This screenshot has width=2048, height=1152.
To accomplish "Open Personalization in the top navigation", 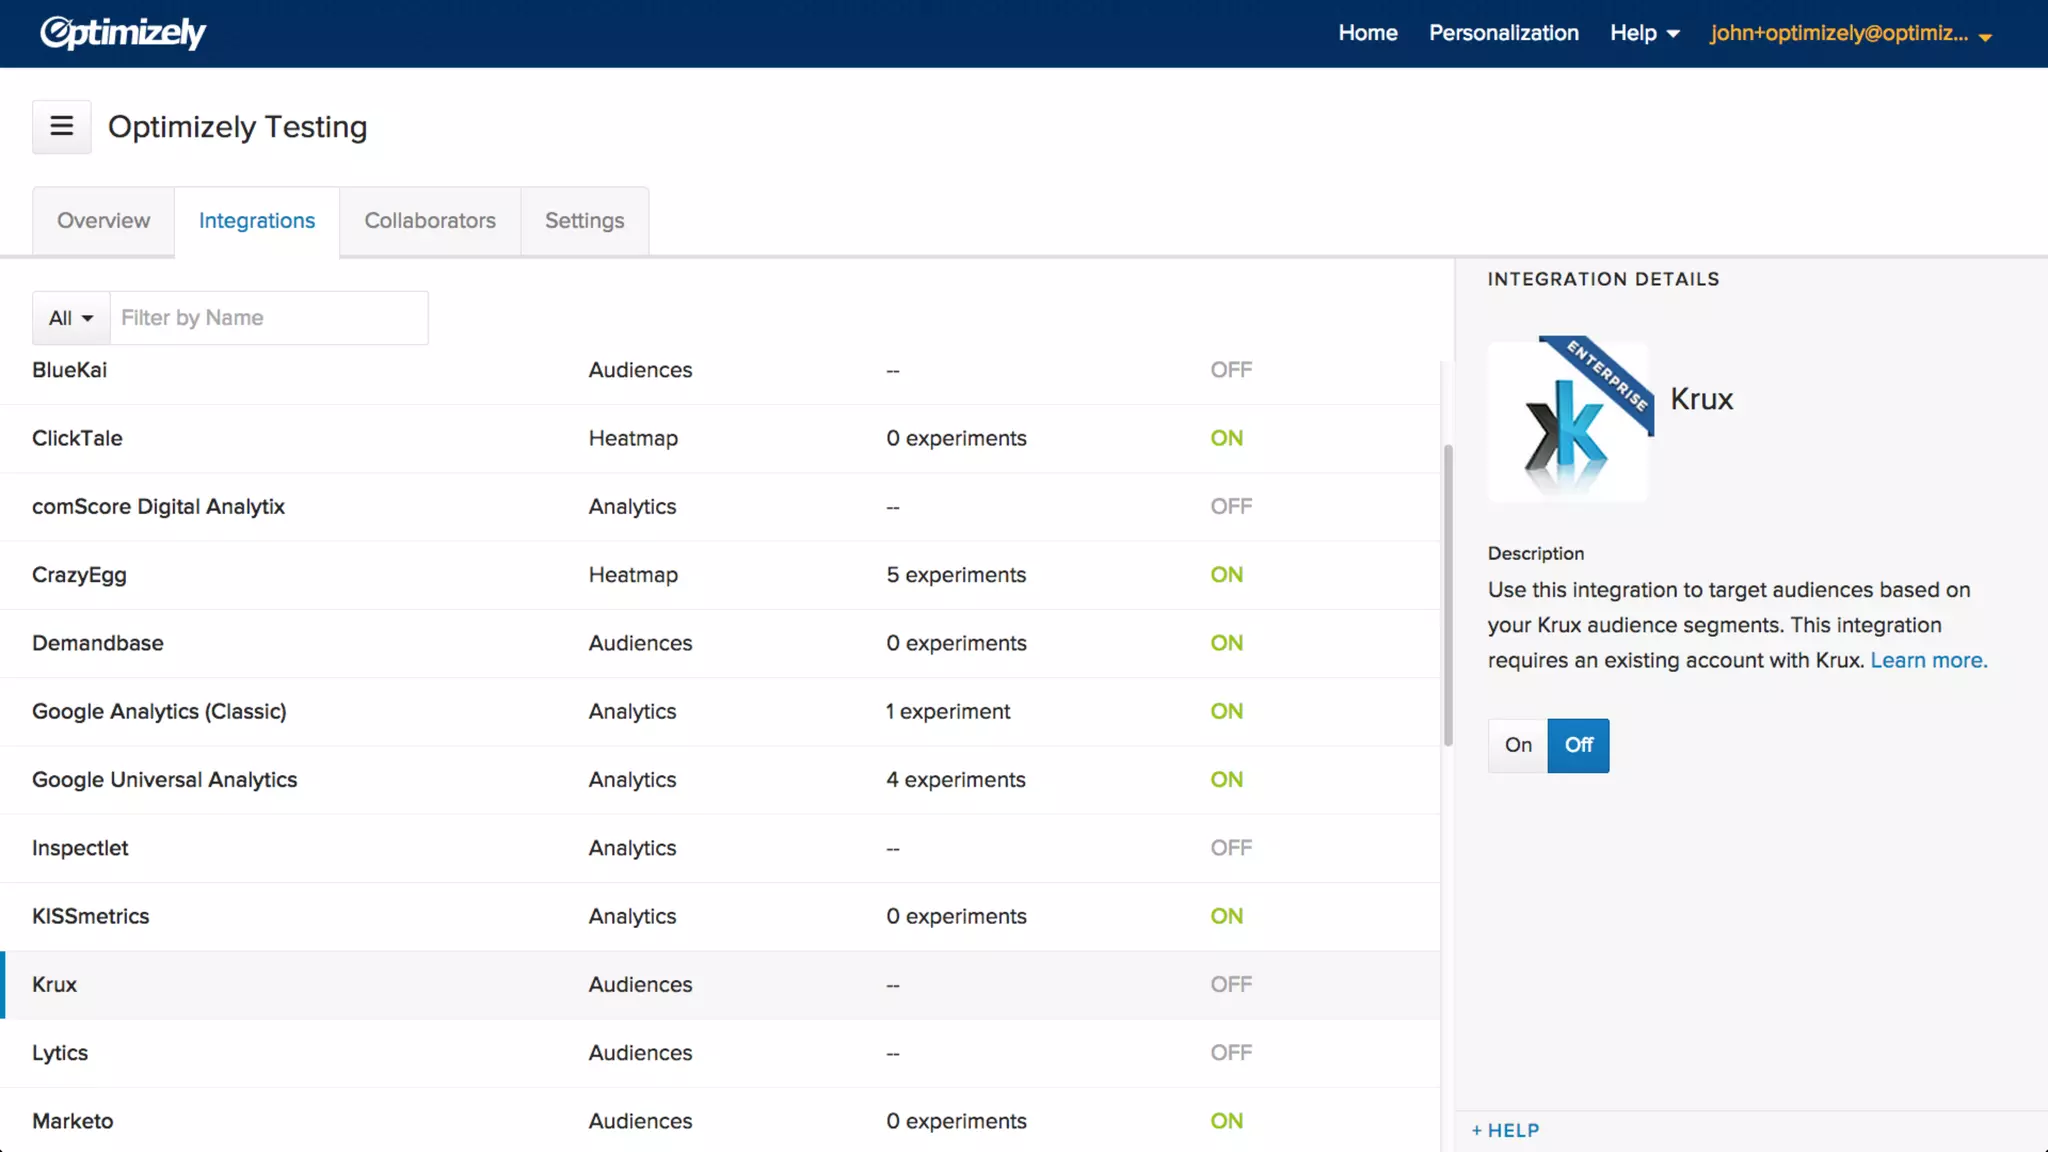I will click(x=1504, y=33).
